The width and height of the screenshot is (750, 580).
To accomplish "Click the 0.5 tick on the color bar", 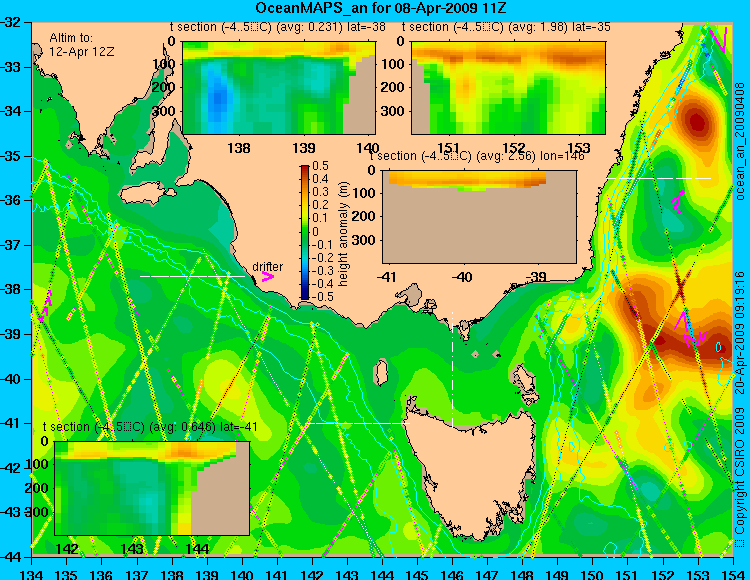I will (x=320, y=166).
